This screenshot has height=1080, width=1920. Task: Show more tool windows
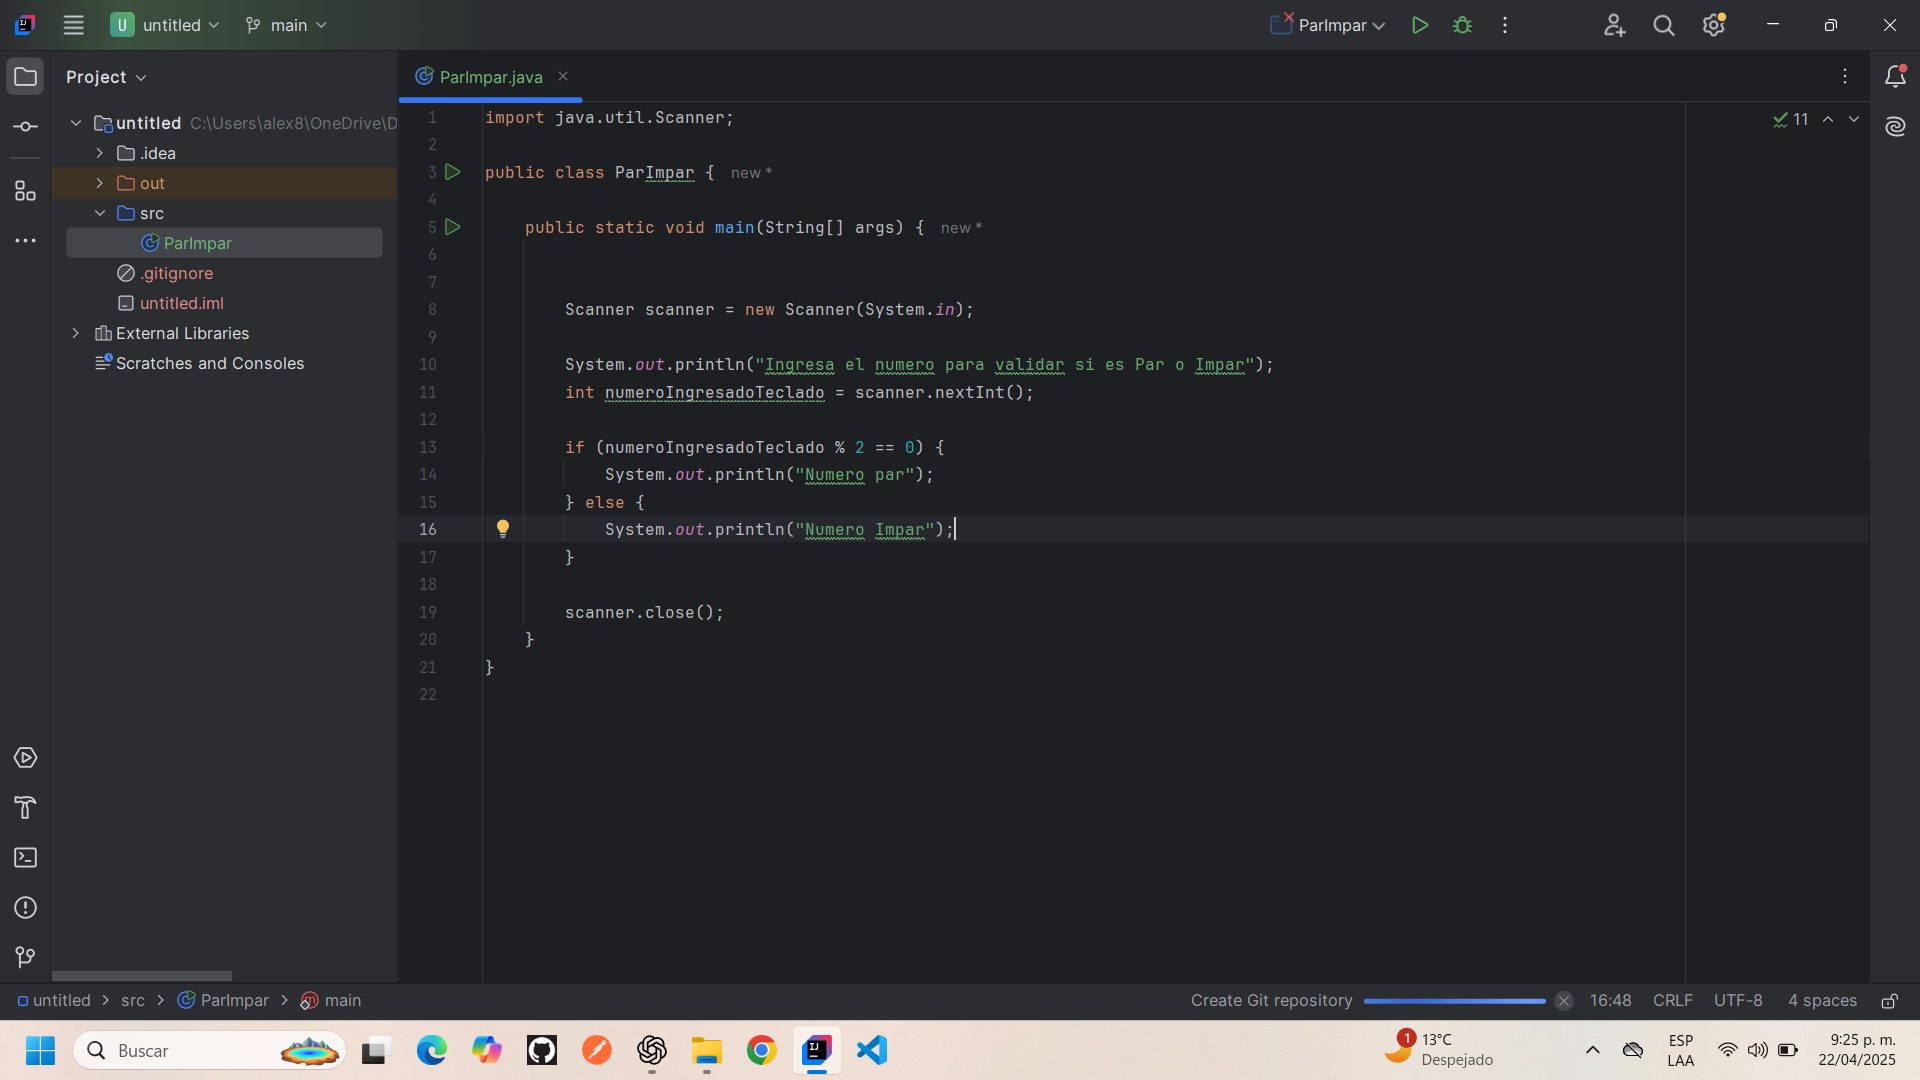click(25, 241)
